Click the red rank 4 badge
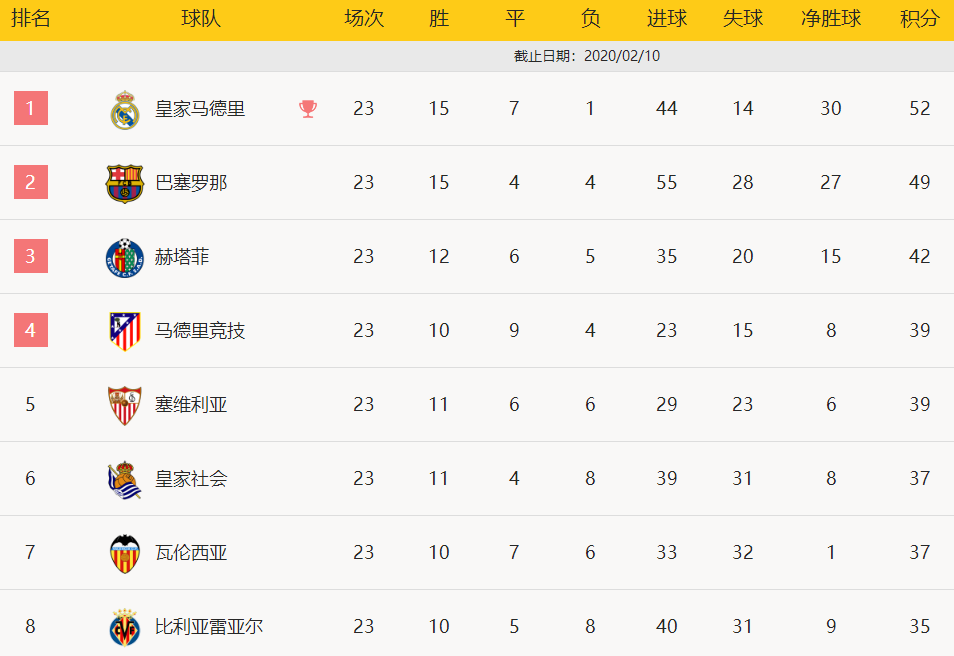Screen dimensions: 954x656 pyautogui.click(x=31, y=330)
